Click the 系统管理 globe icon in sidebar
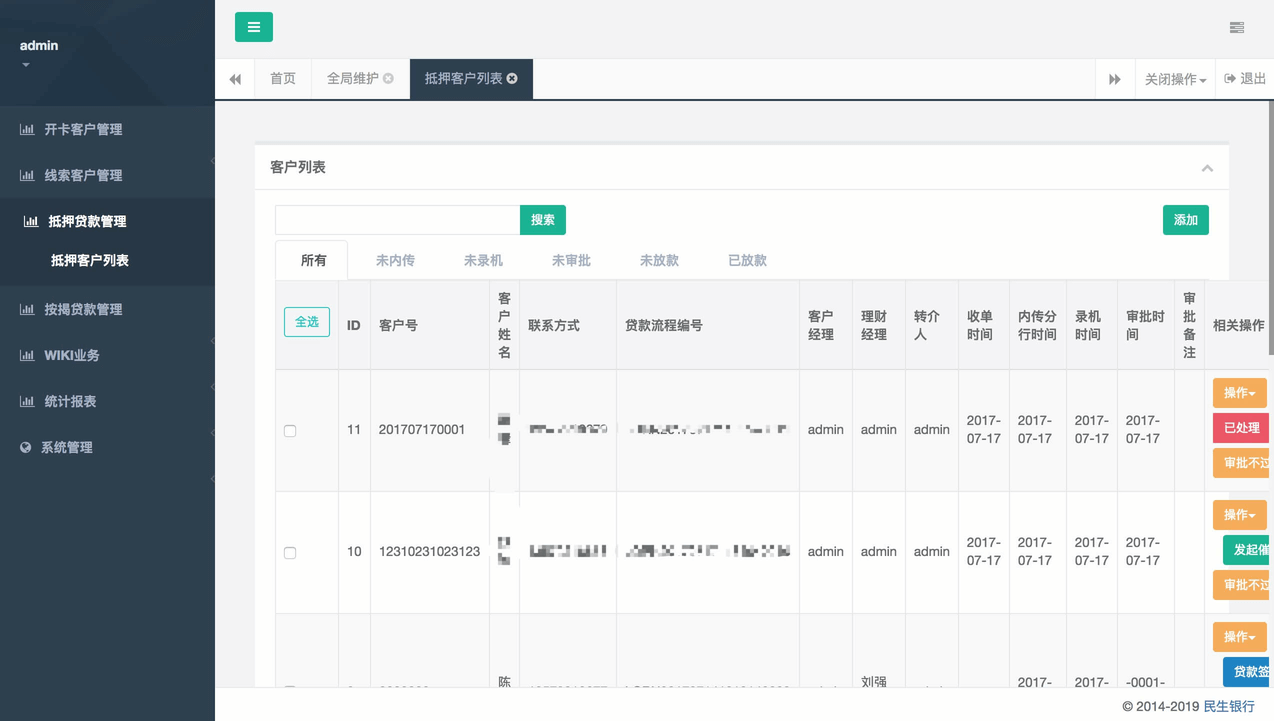 26,447
